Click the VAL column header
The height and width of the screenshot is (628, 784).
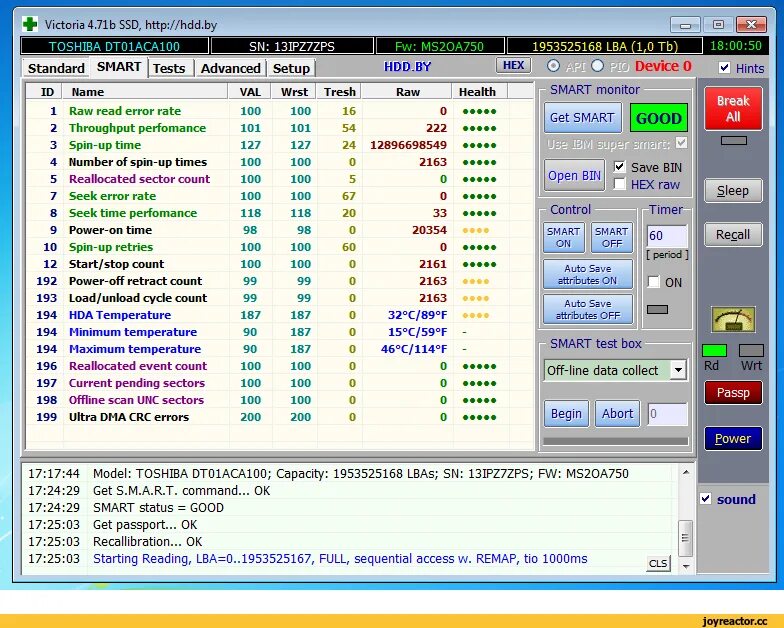click(x=250, y=92)
